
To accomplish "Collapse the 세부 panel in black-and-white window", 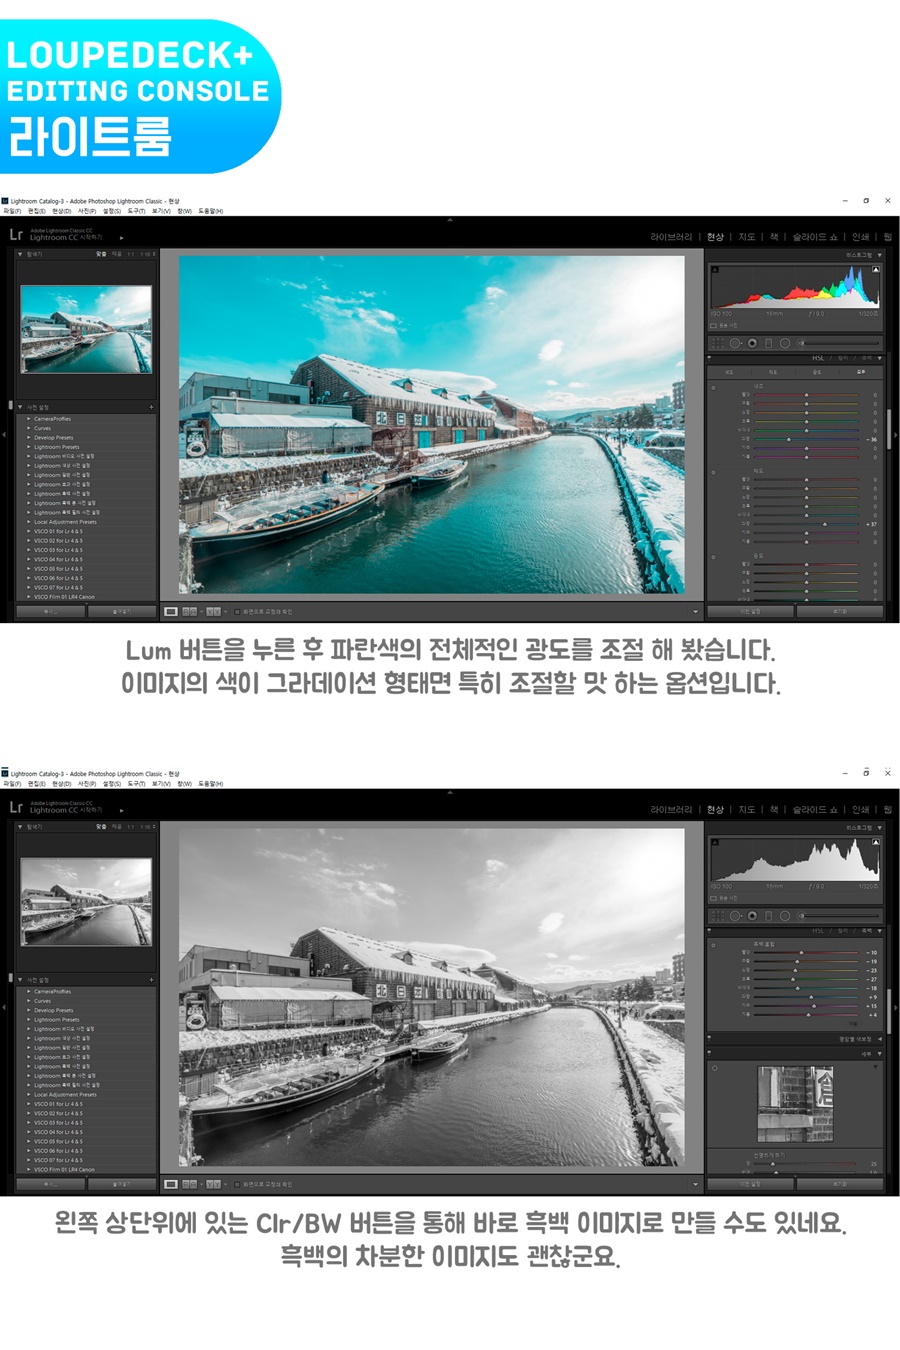I will (880, 1054).
